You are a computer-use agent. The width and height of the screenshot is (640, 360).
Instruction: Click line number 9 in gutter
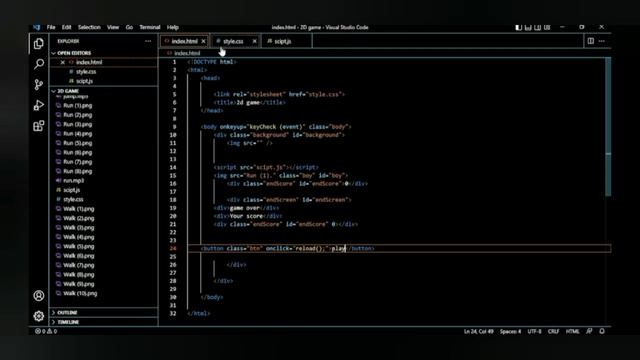tap(174, 127)
